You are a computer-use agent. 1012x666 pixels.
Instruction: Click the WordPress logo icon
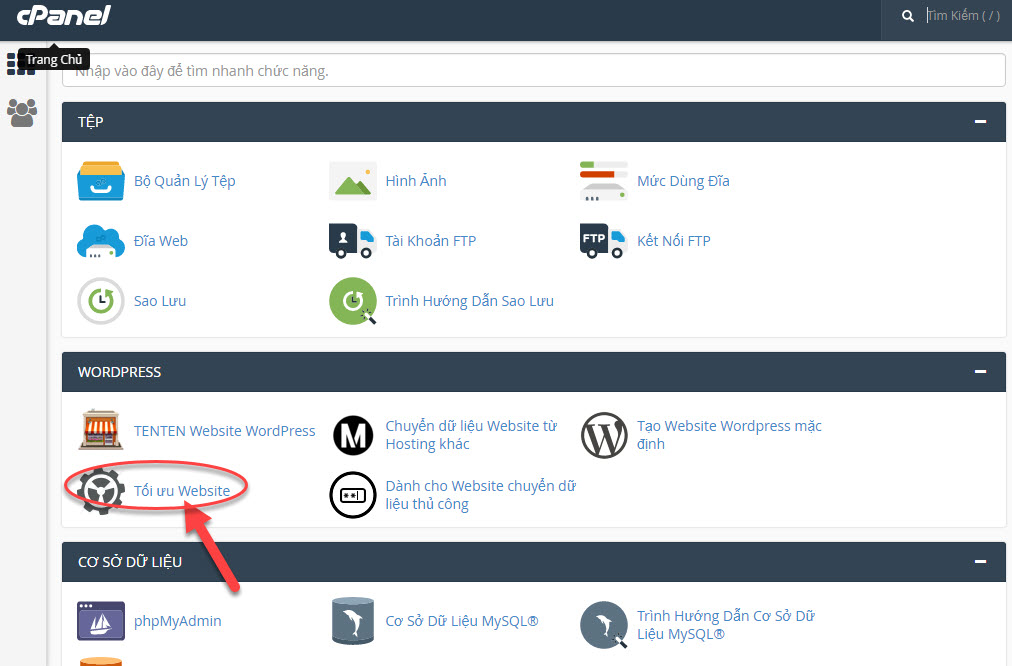pos(604,436)
